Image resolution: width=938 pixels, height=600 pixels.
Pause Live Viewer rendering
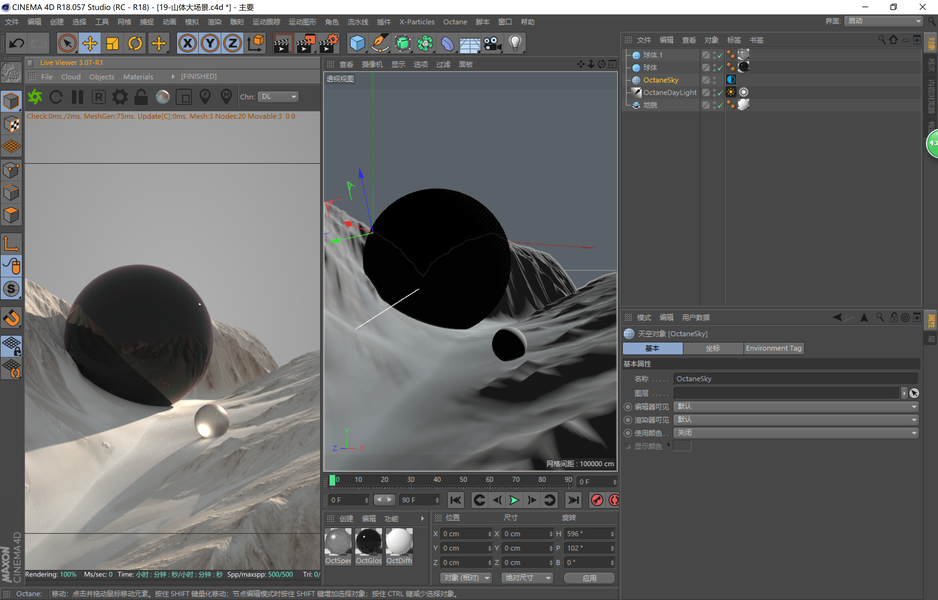[78, 97]
